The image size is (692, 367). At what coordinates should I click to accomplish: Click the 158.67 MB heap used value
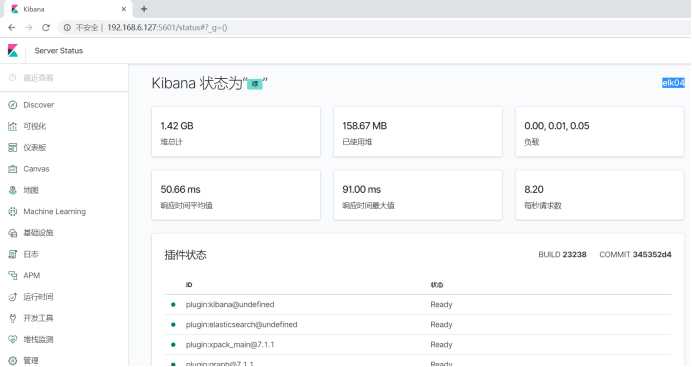[365, 126]
